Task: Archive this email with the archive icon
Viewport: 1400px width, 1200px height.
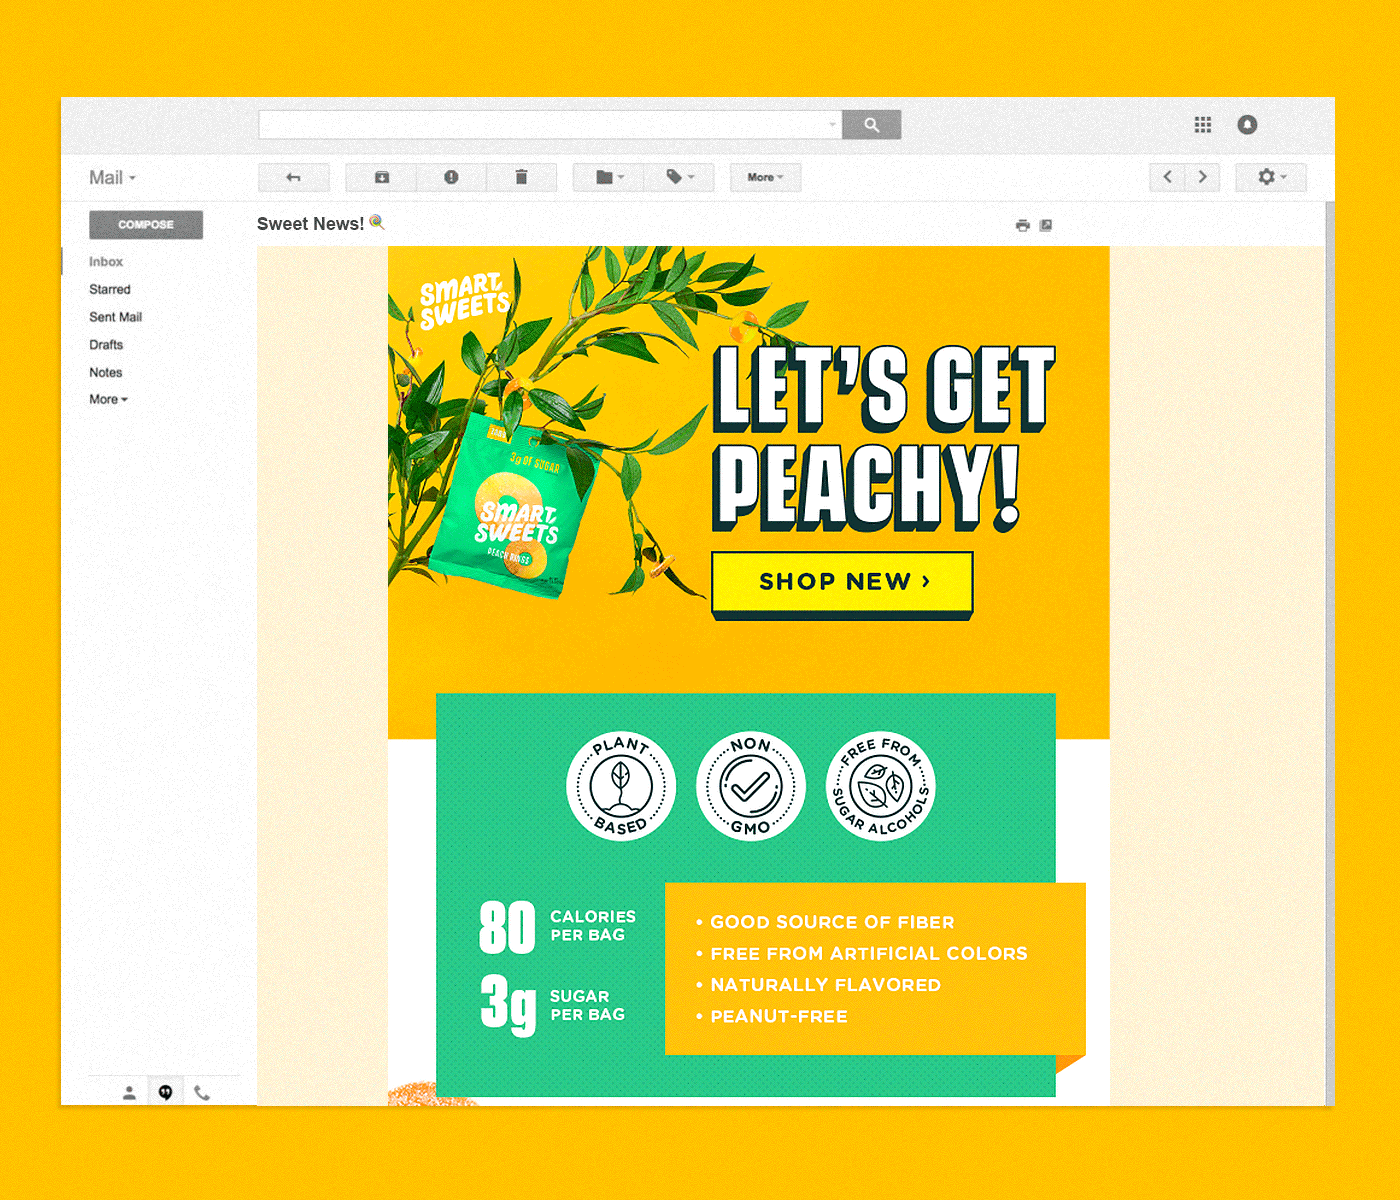Action: 381,177
